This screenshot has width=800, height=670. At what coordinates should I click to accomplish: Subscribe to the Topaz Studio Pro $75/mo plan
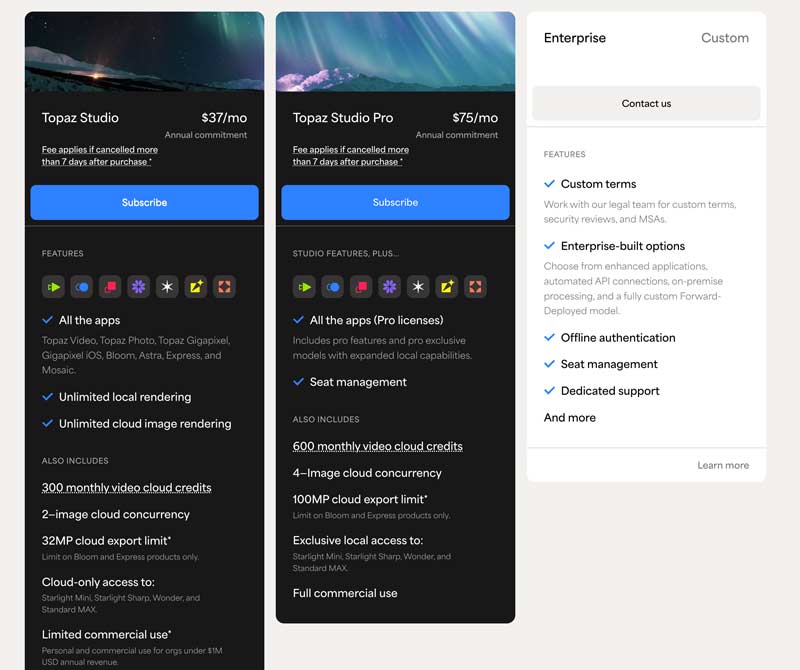pyautogui.click(x=395, y=203)
